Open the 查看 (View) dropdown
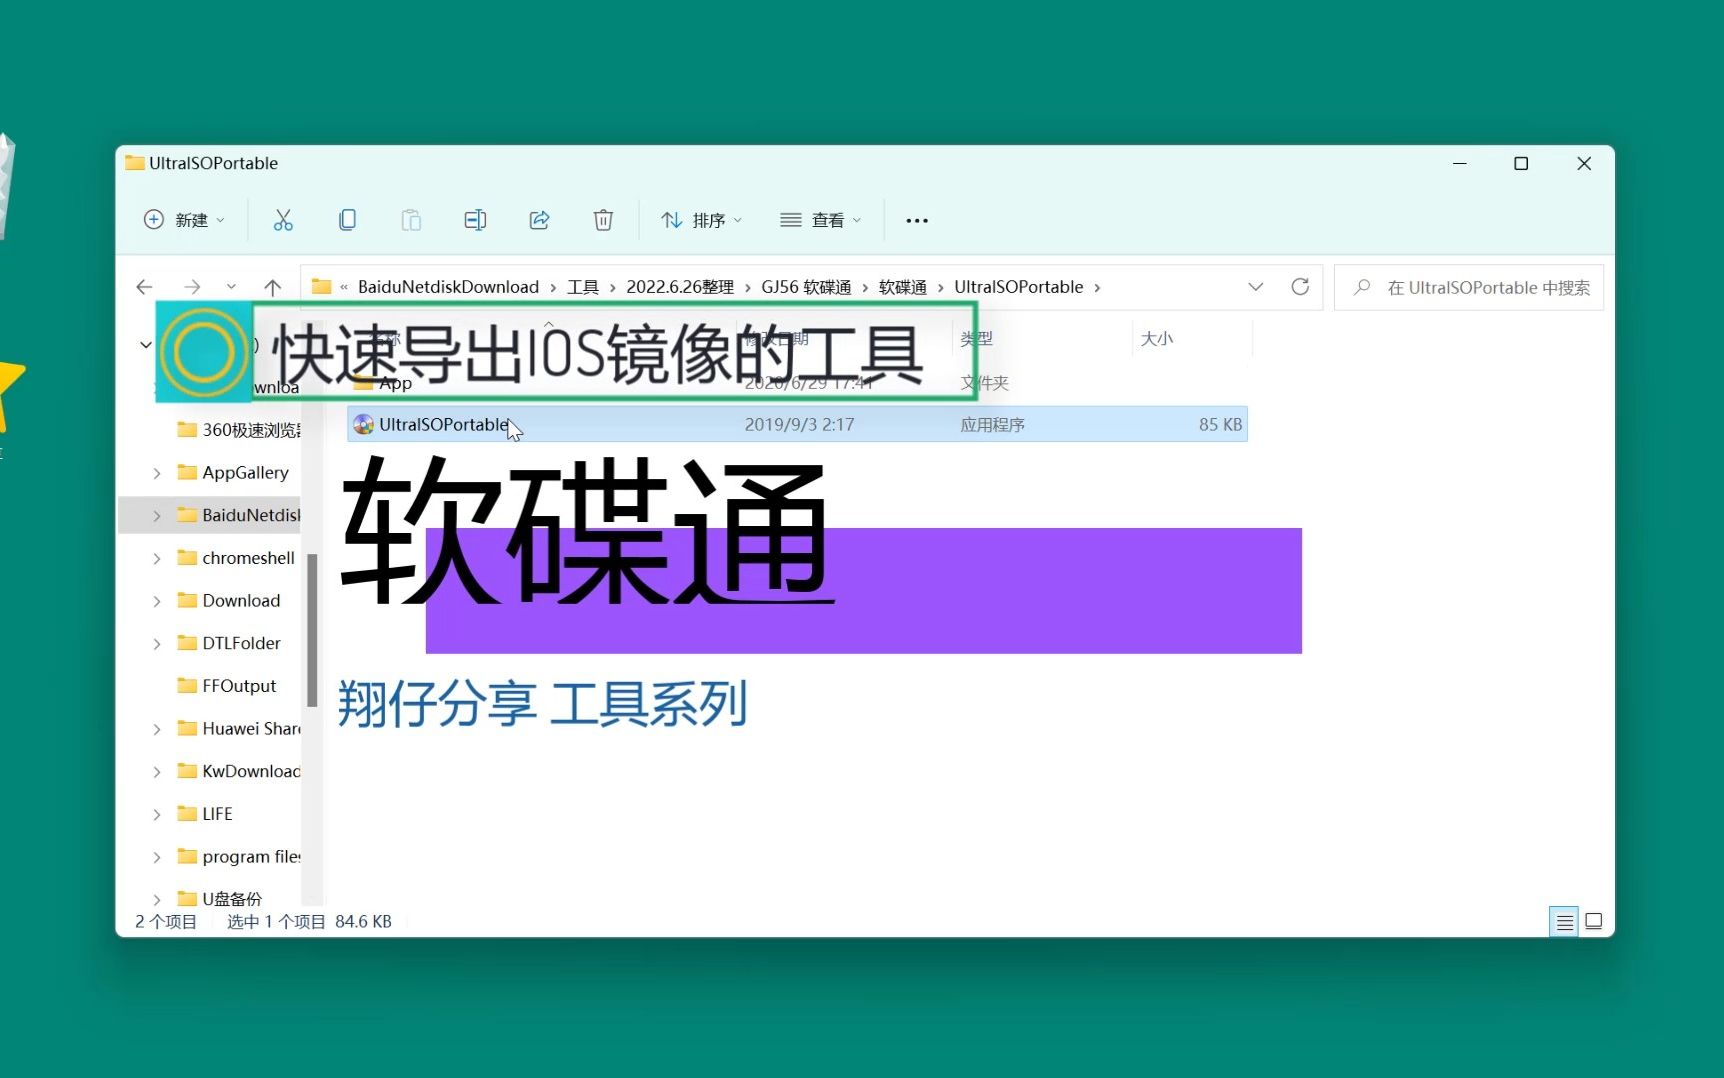The height and width of the screenshot is (1078, 1724). click(x=820, y=220)
